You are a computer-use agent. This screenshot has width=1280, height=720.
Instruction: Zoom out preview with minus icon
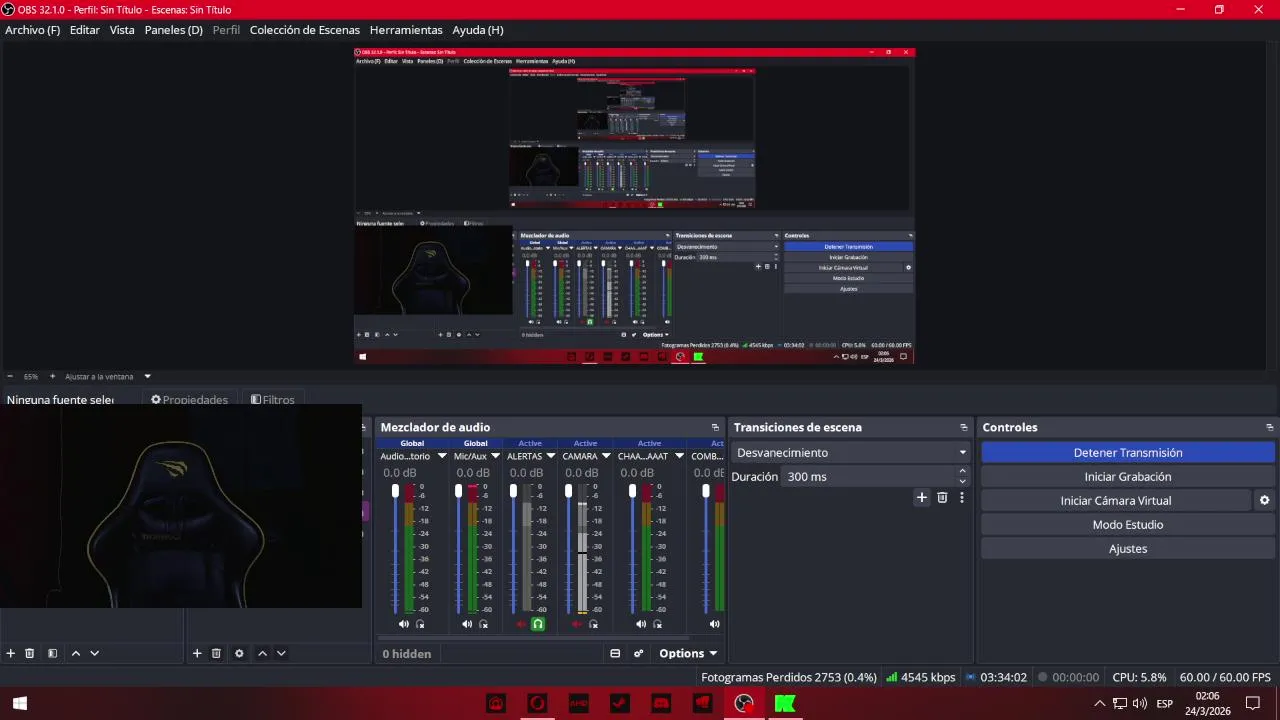[x=10, y=376]
